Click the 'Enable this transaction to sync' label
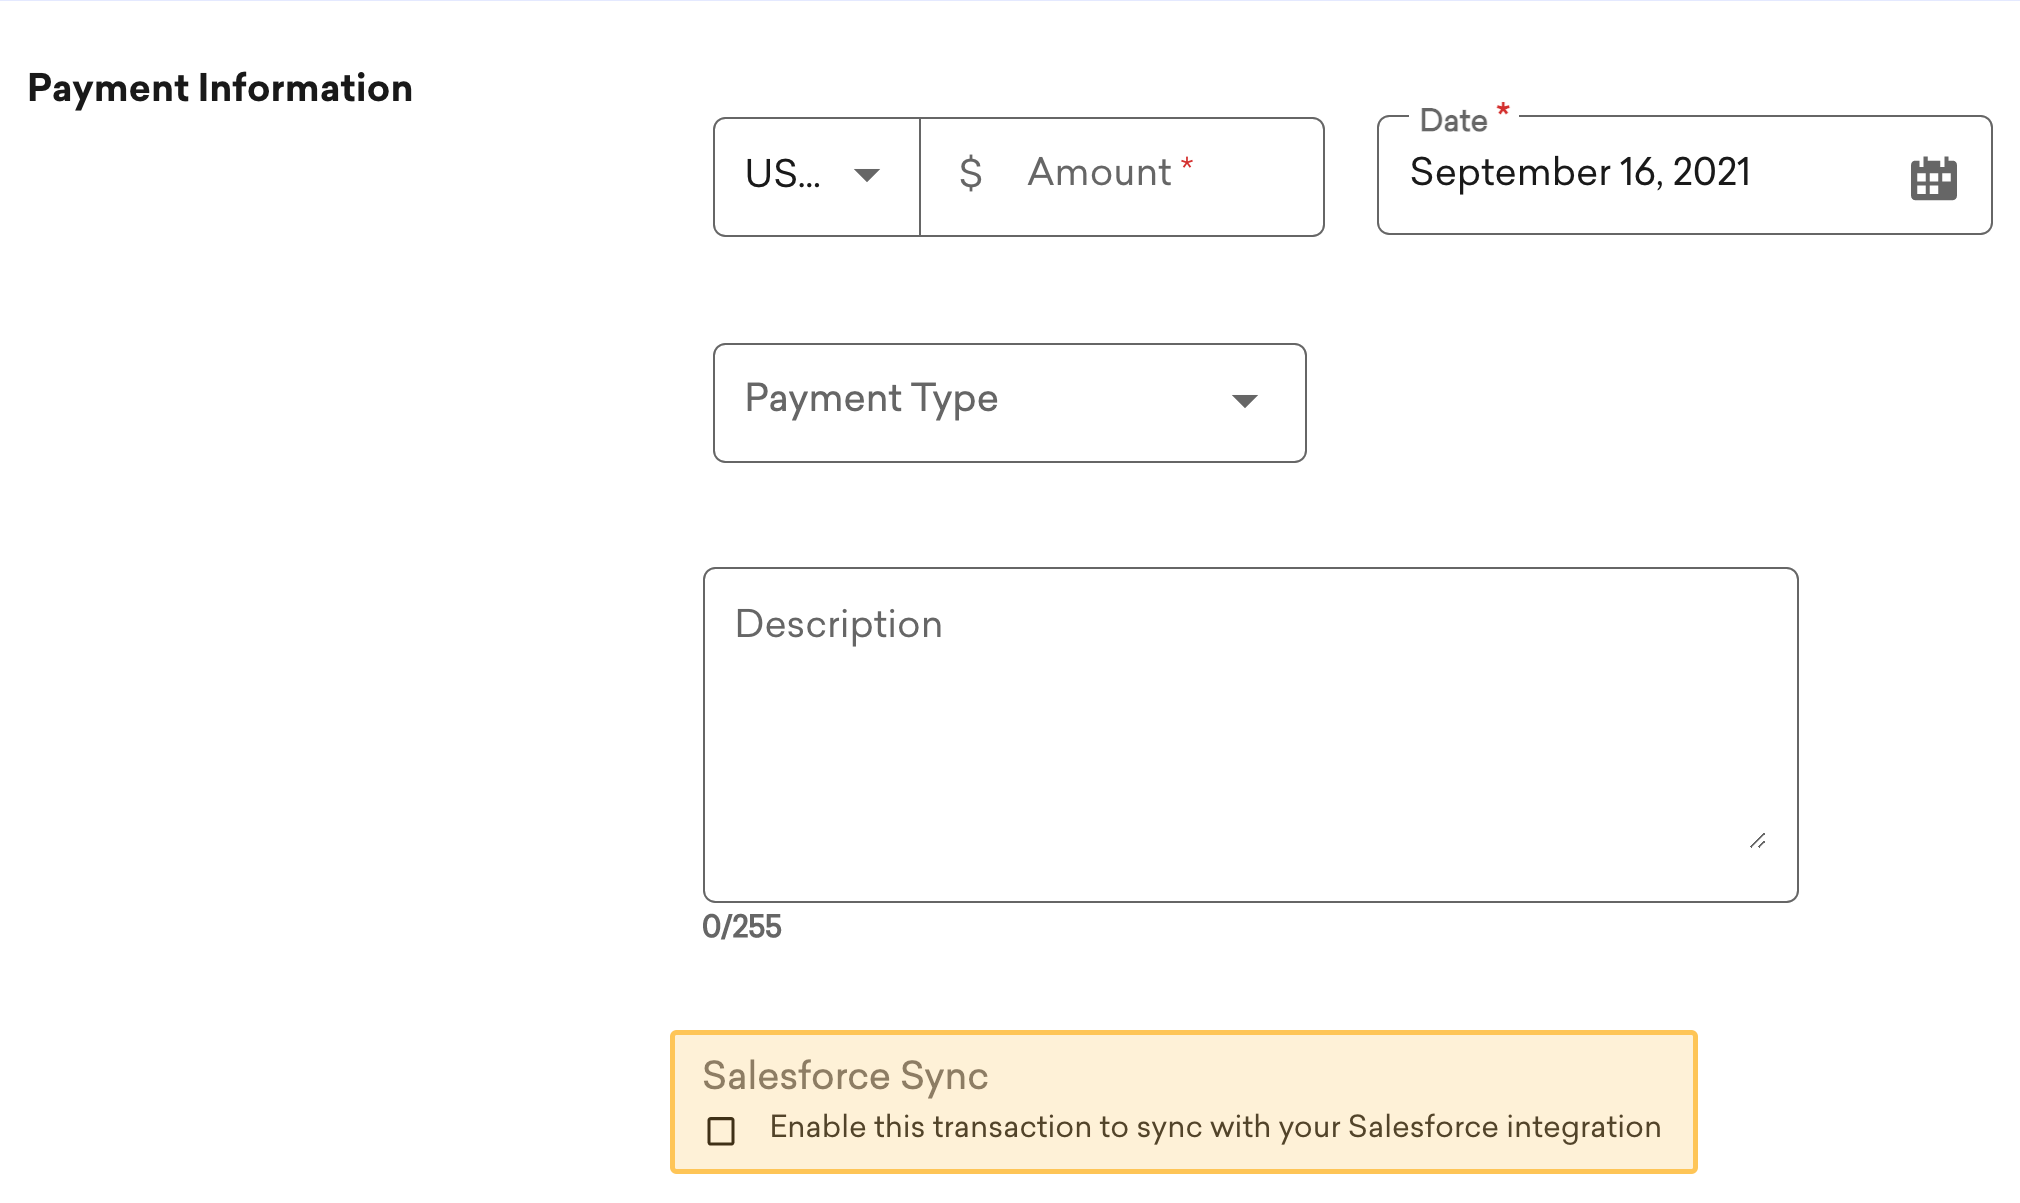2020x1203 pixels. coord(1215,1127)
